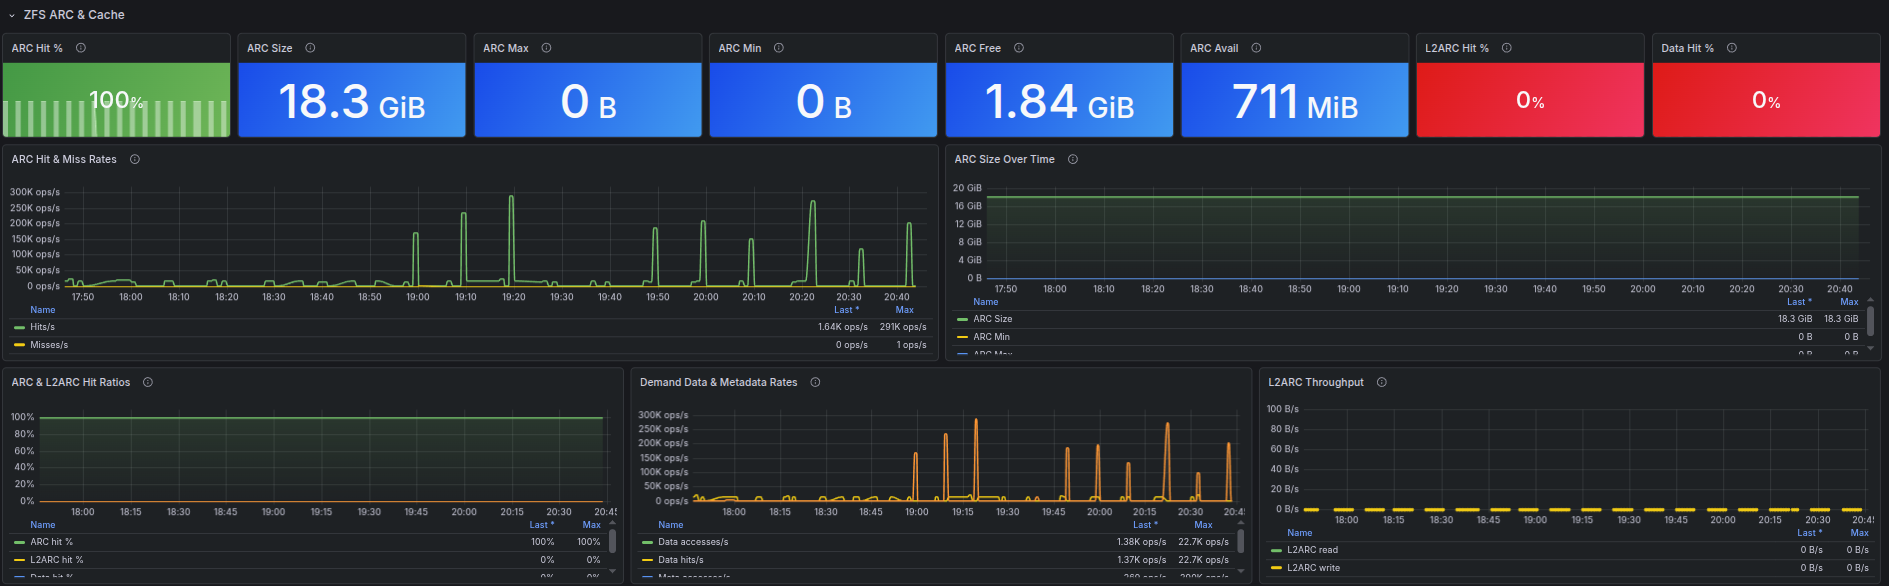Open the Demand Data & Metadata Rates panel title
The width and height of the screenshot is (1889, 586).
(718, 382)
